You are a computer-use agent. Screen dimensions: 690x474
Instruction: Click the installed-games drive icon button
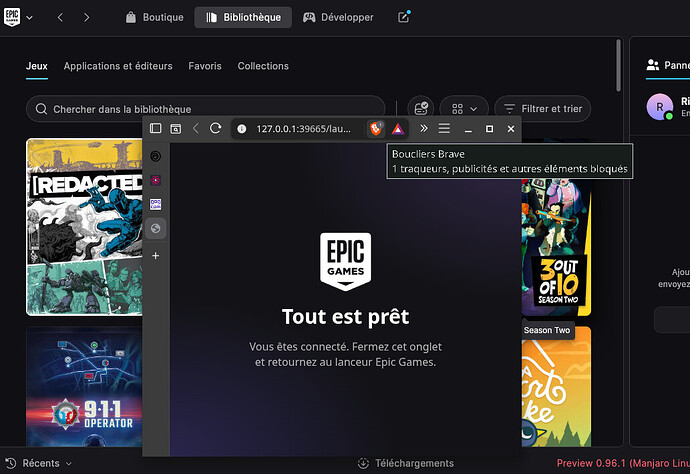tap(421, 108)
